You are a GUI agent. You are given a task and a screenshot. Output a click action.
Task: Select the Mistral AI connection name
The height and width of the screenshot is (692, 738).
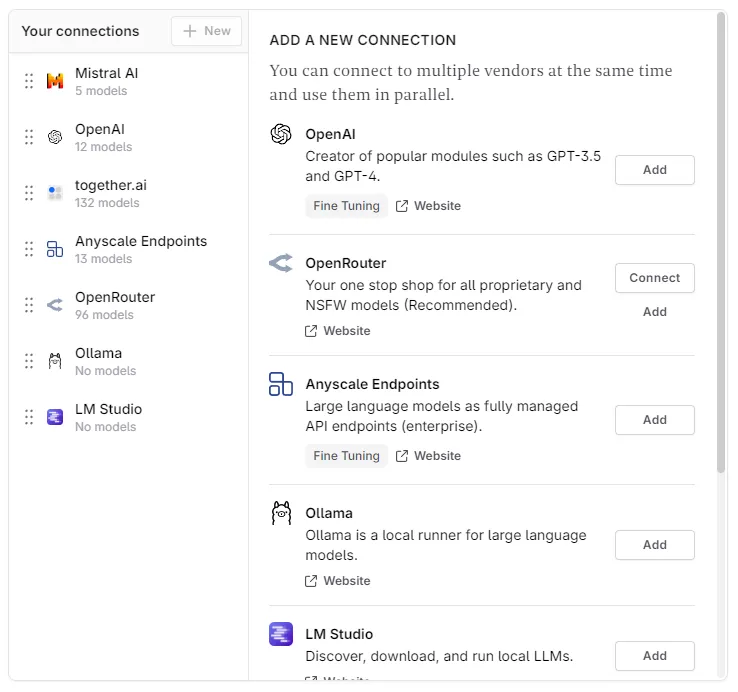click(x=106, y=73)
